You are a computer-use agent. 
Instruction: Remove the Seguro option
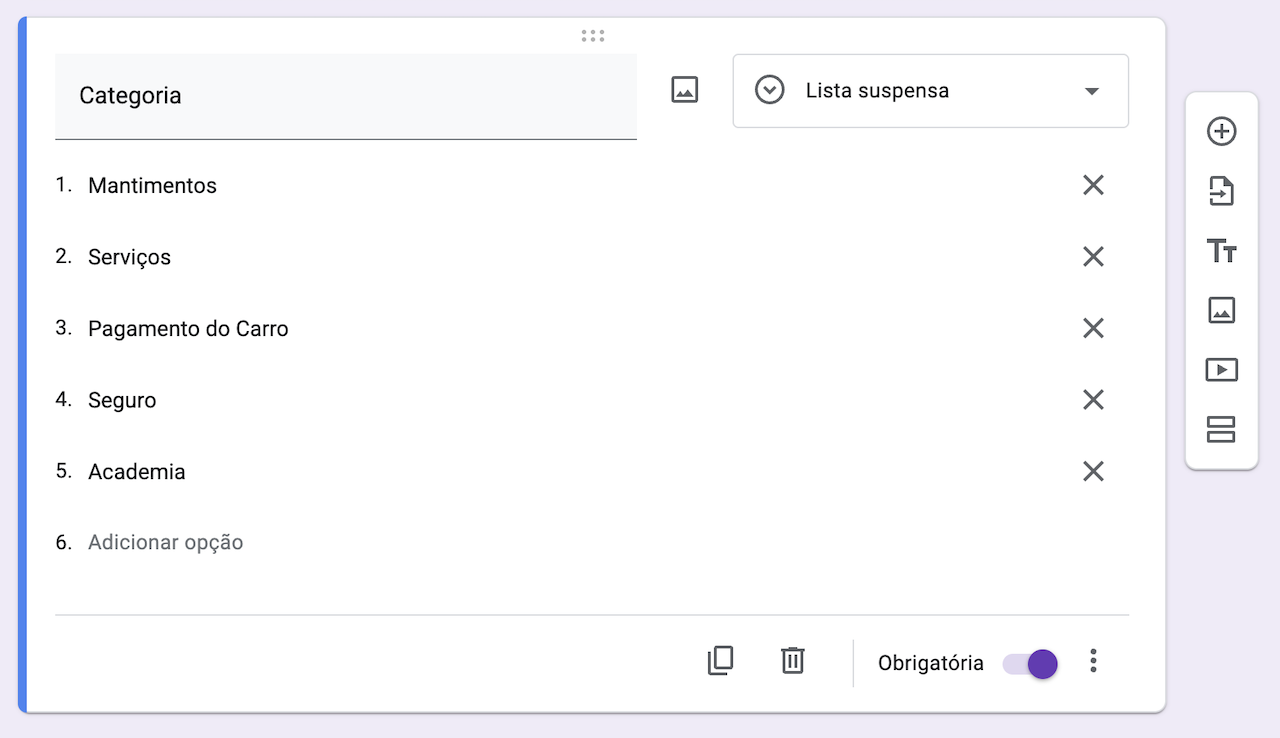1093,400
